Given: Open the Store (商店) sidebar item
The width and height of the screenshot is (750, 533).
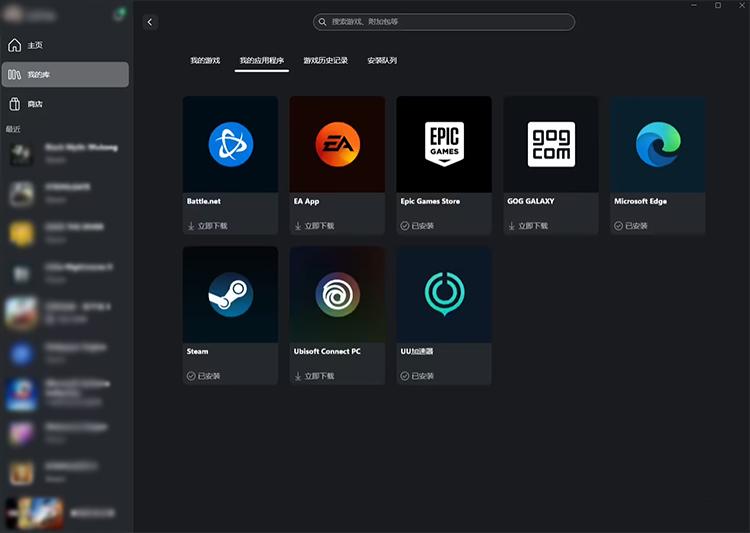Looking at the screenshot, I should (x=35, y=104).
